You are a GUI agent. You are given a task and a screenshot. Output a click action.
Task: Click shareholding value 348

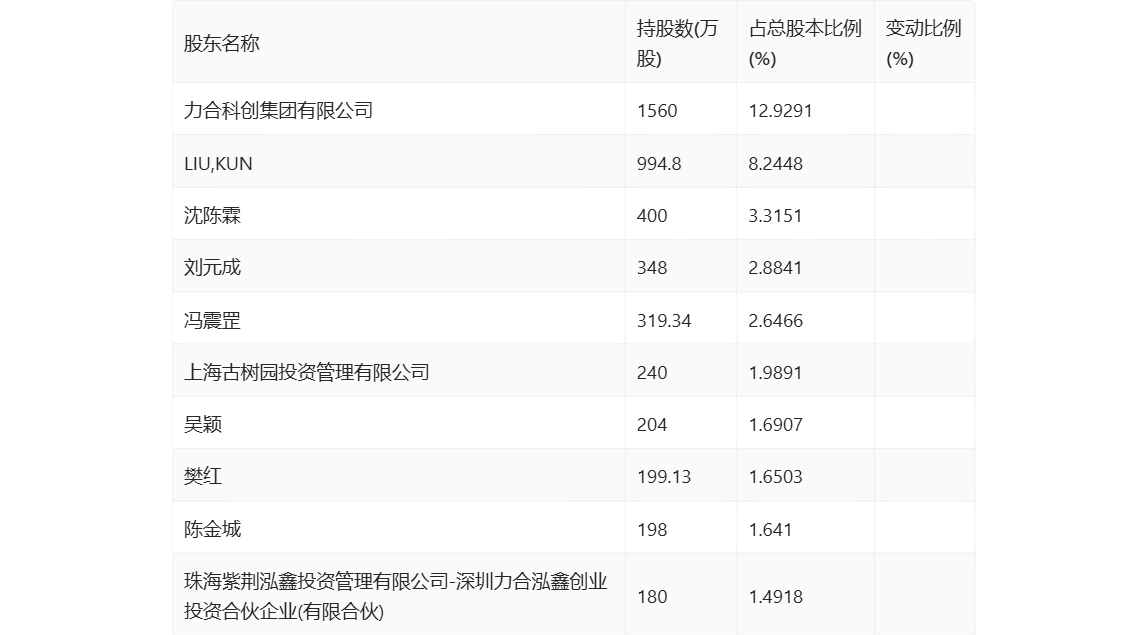[652, 267]
